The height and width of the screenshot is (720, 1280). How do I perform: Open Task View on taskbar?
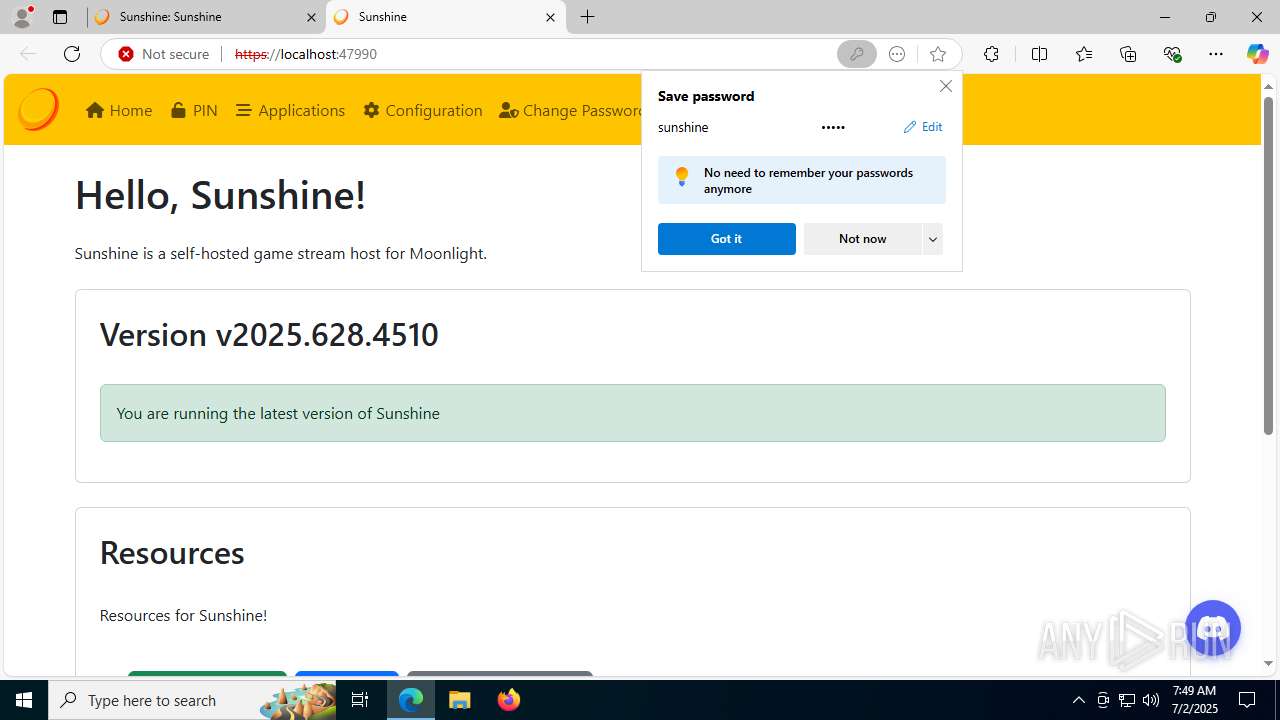pos(360,700)
